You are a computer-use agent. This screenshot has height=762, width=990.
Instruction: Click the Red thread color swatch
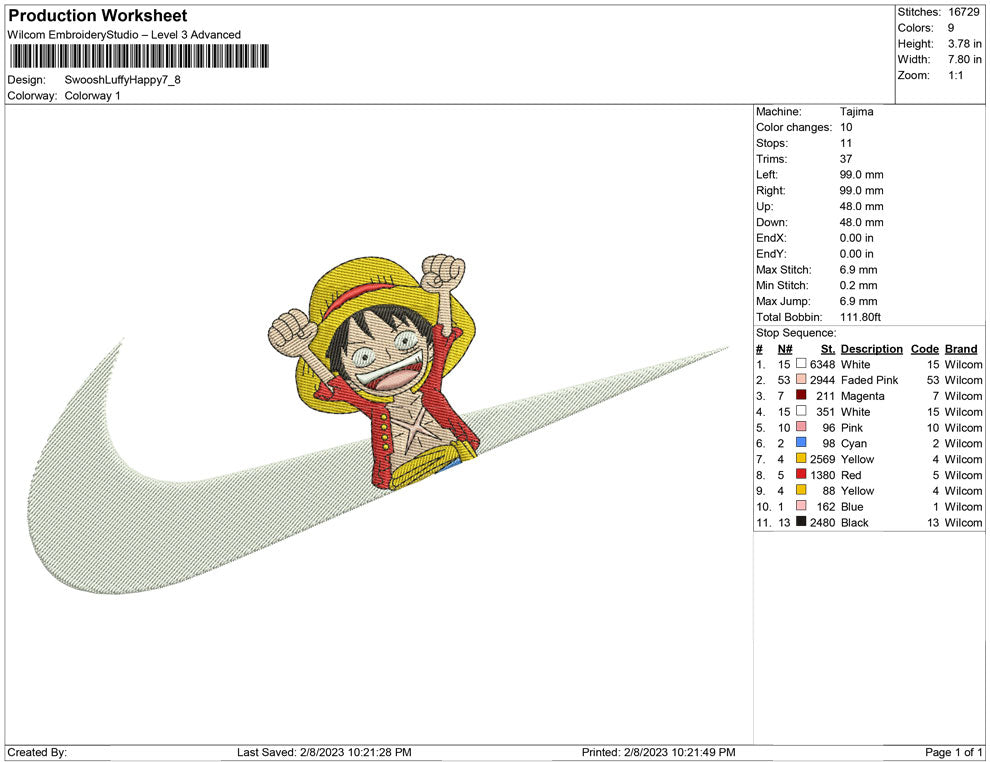pos(801,475)
